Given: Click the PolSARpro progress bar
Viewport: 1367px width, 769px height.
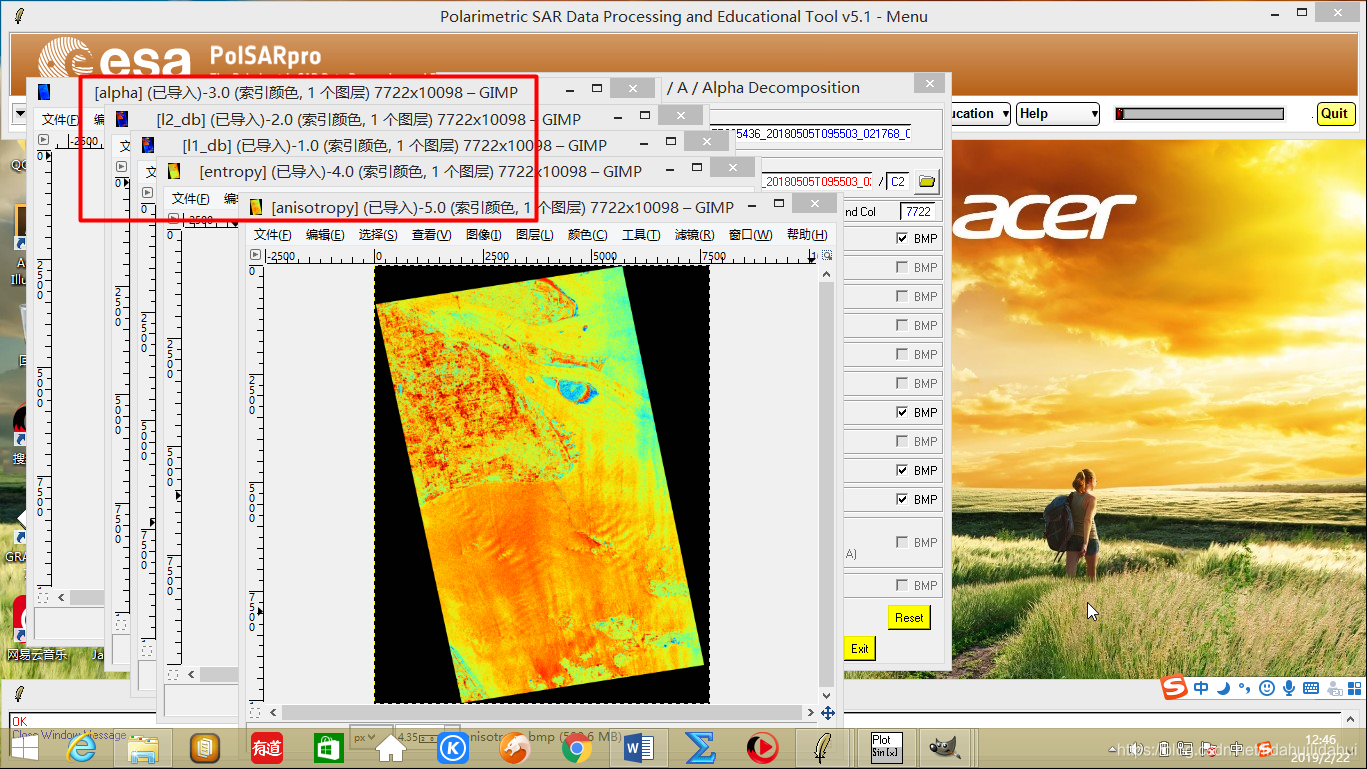Looking at the screenshot, I should point(1199,114).
